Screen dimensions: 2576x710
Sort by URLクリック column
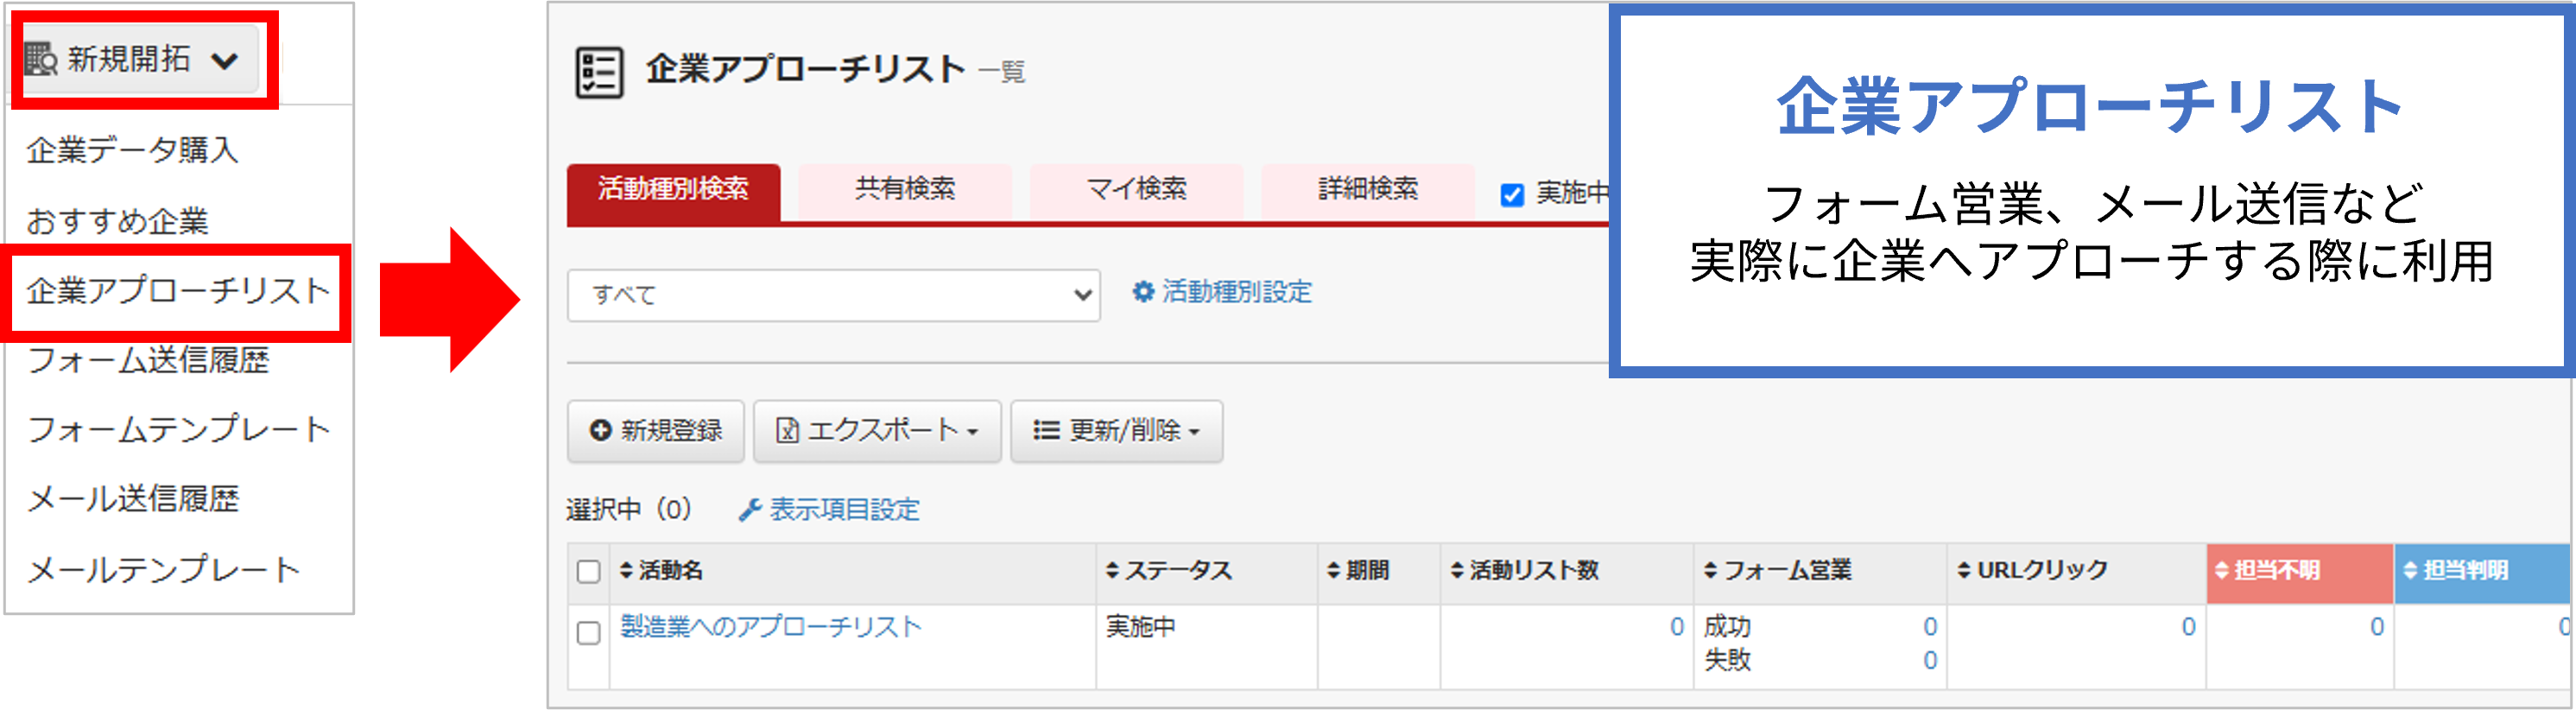2032,570
